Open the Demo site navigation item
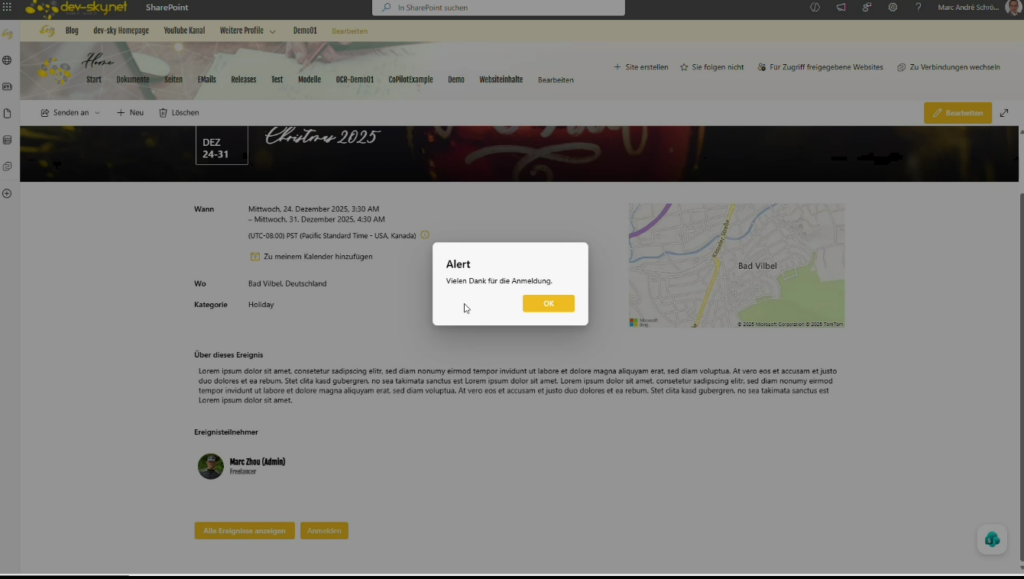 [x=456, y=80]
